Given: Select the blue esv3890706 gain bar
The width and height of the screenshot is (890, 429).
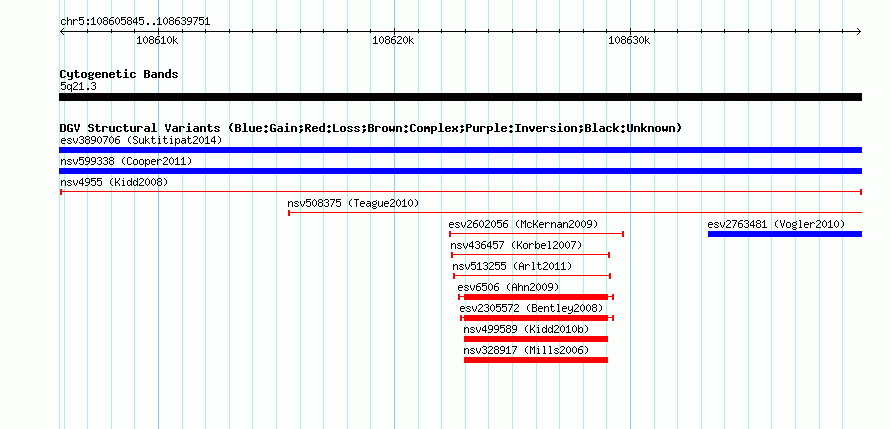Looking at the screenshot, I should [x=460, y=150].
